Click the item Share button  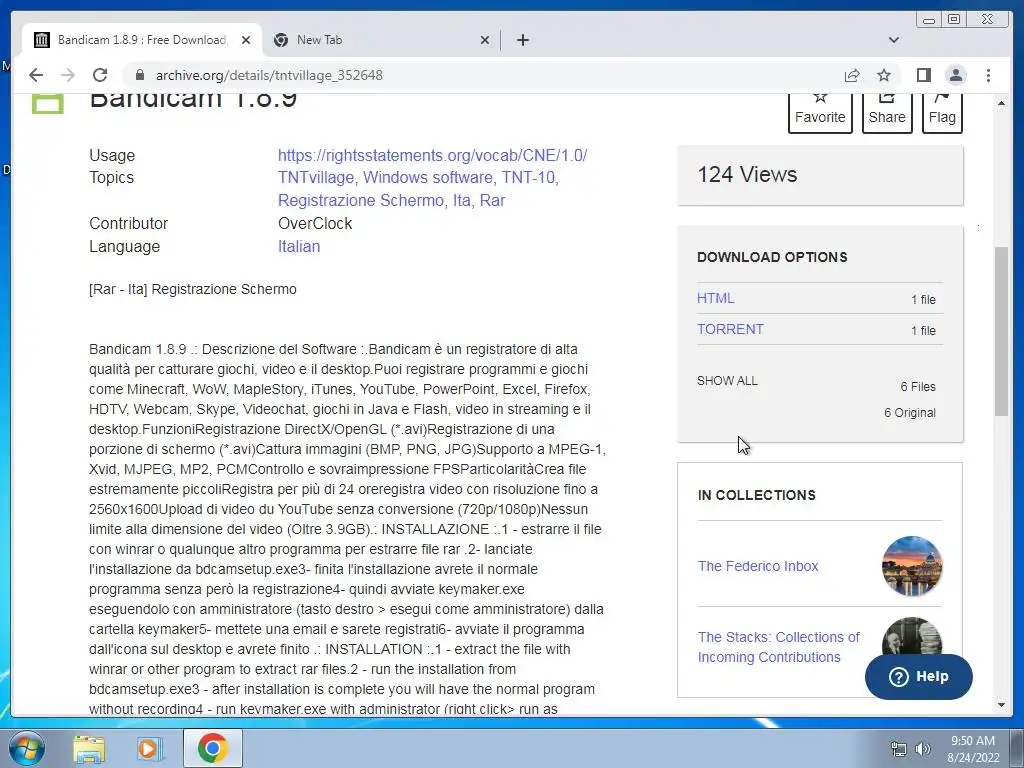click(887, 112)
